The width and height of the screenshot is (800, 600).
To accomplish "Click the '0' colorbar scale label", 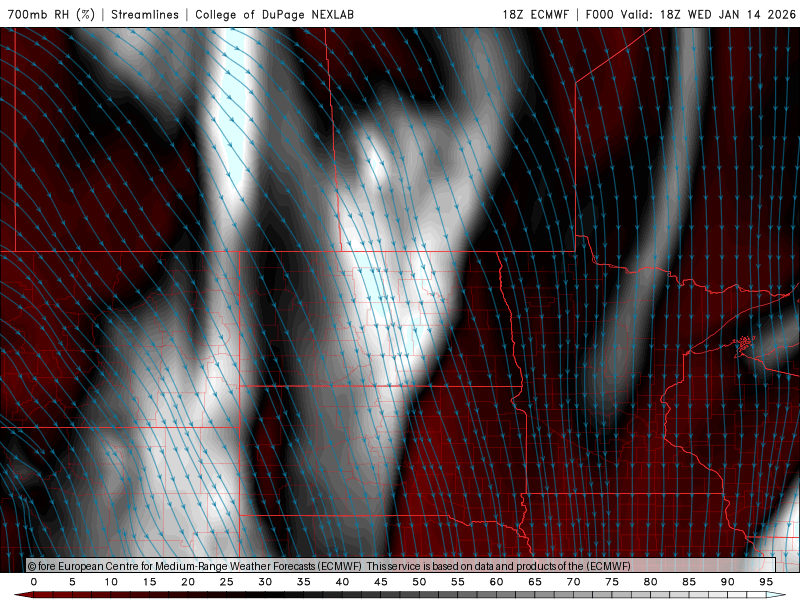I will 34,582.
